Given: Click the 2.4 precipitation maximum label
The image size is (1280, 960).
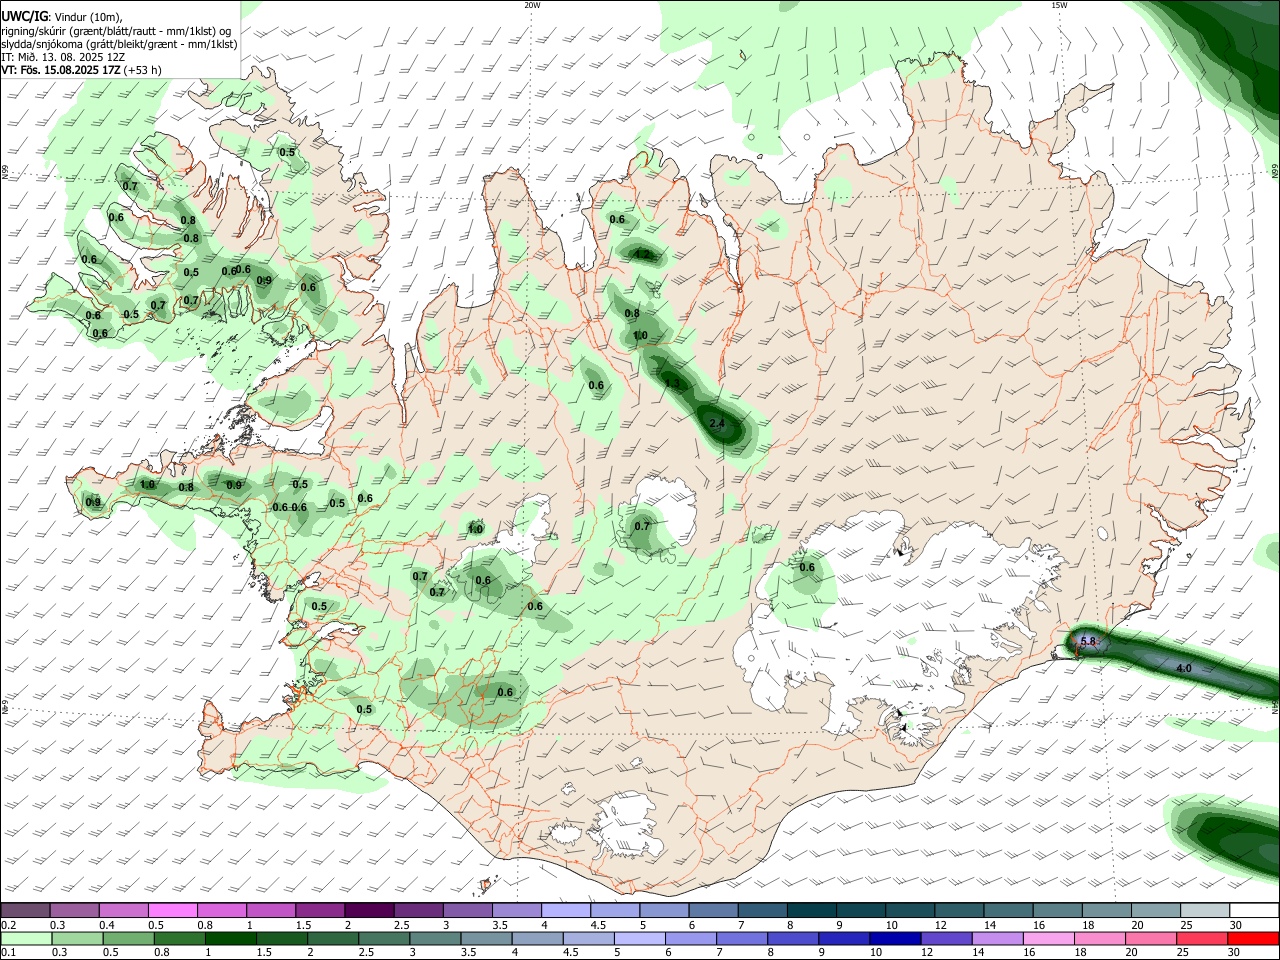Looking at the screenshot, I should (717, 424).
